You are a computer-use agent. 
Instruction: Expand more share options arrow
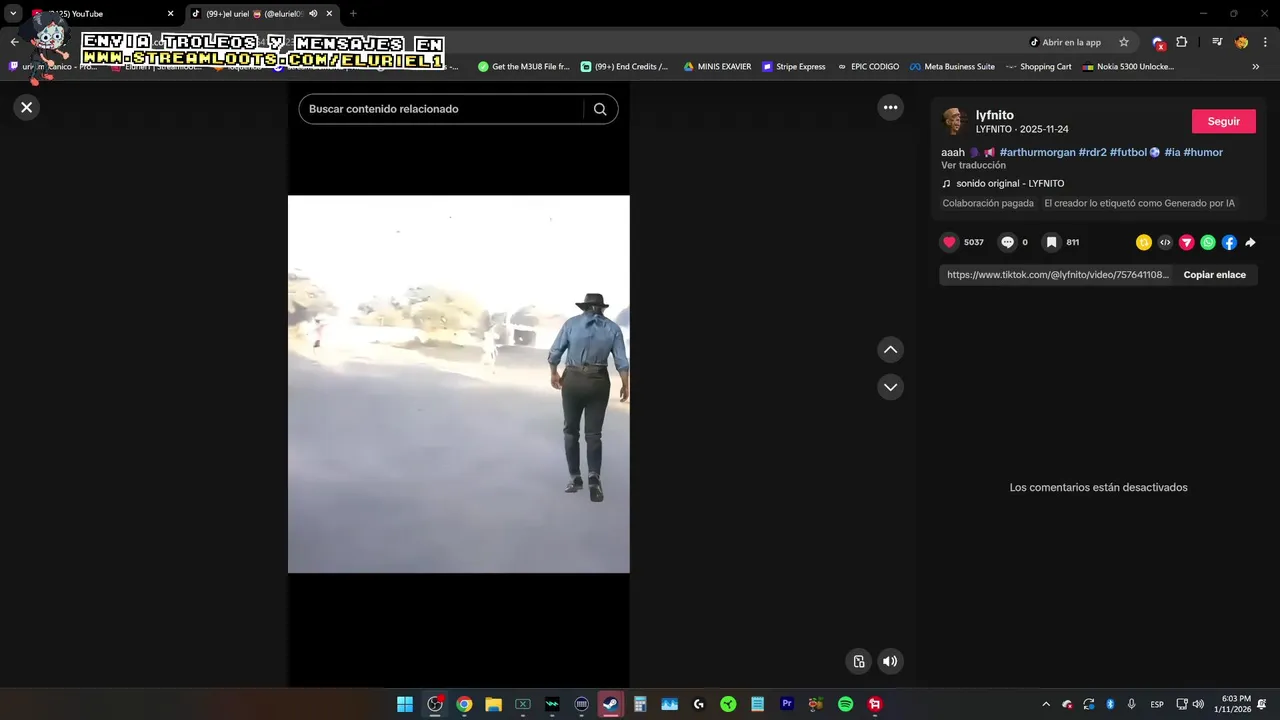(1250, 242)
